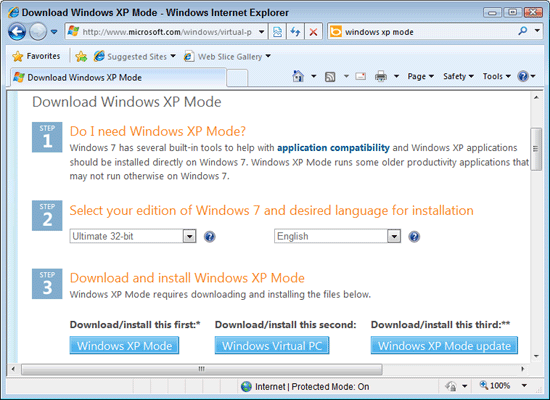Image resolution: width=550 pixels, height=400 pixels.
Task: Click the Windows Virtual PC download button
Action: coord(272,346)
